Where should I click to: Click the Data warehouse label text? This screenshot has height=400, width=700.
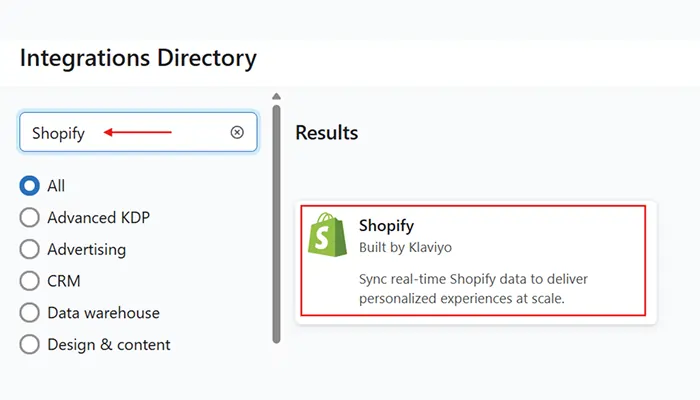pyautogui.click(x=103, y=313)
